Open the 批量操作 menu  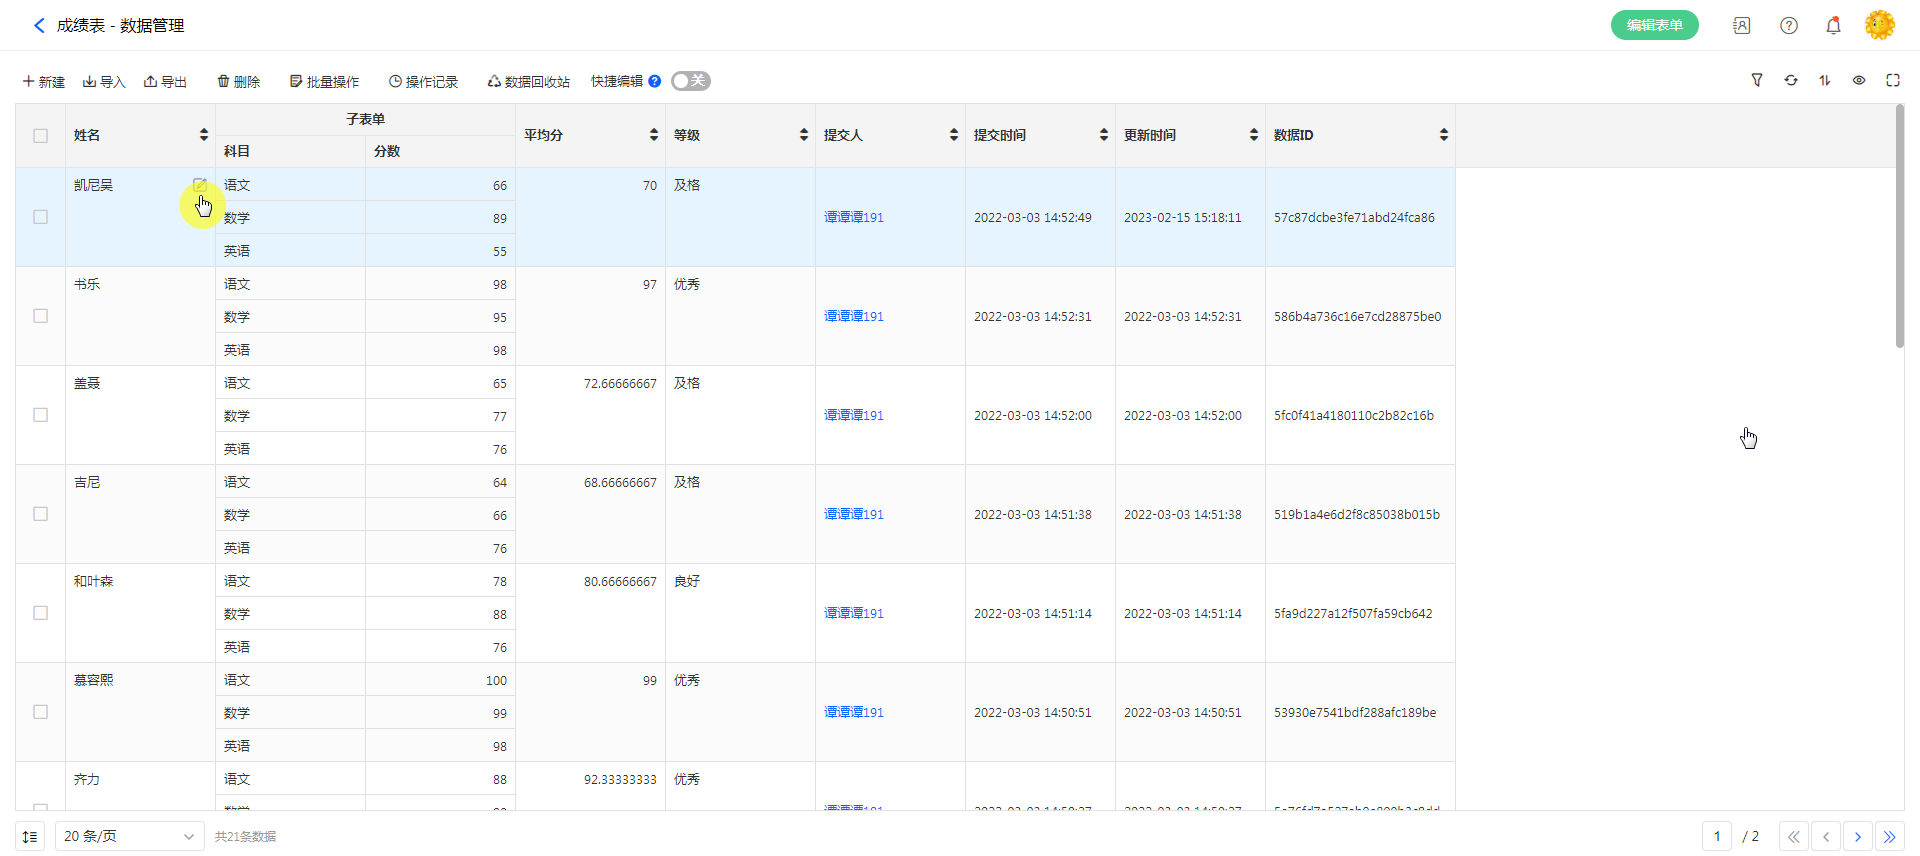coord(324,82)
